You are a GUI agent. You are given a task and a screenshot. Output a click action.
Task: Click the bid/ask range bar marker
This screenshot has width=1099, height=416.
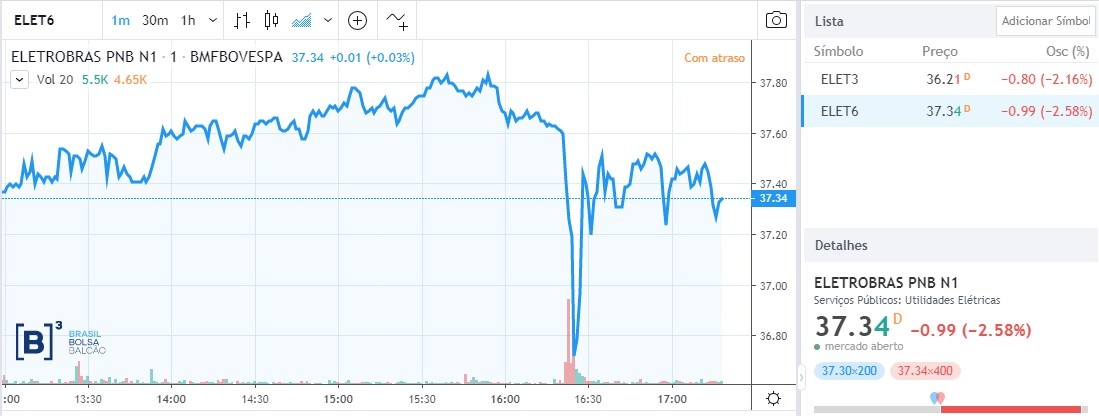coord(937,399)
